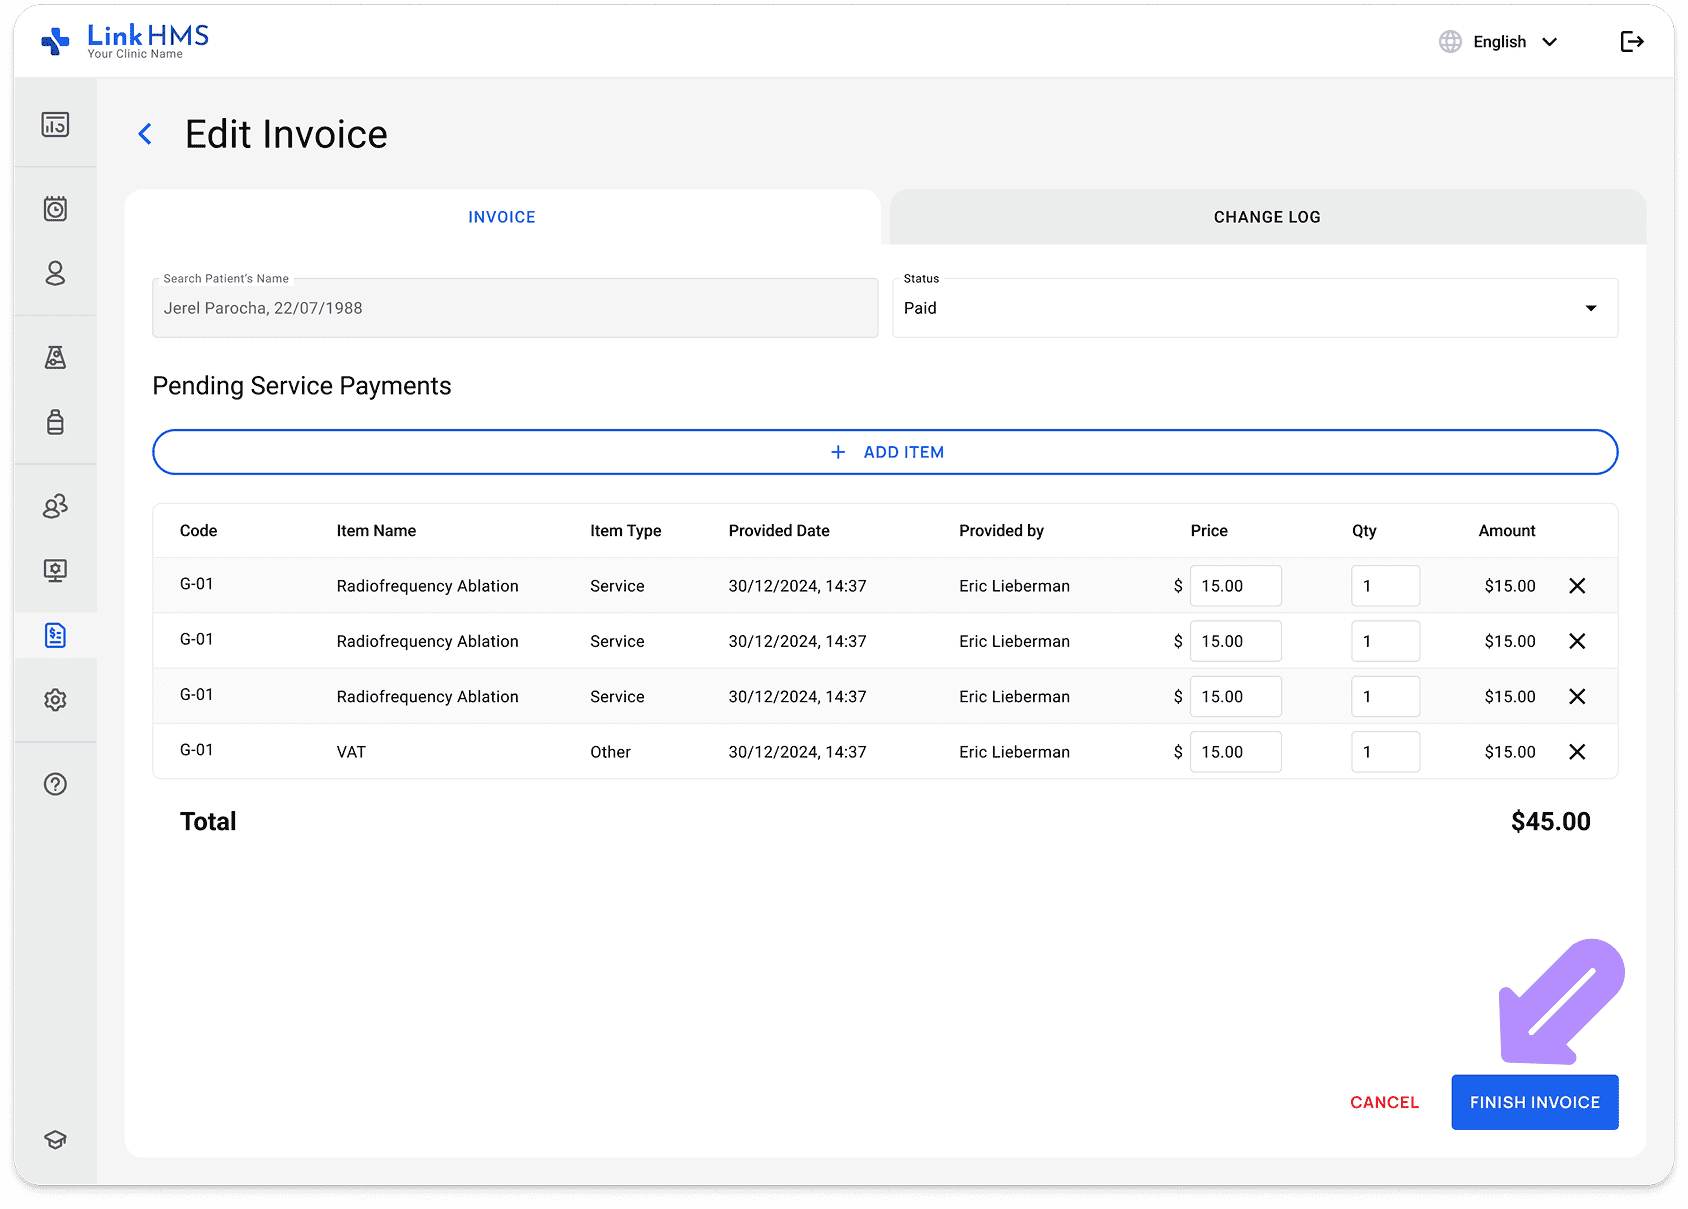Open the English language selector

click(1498, 41)
